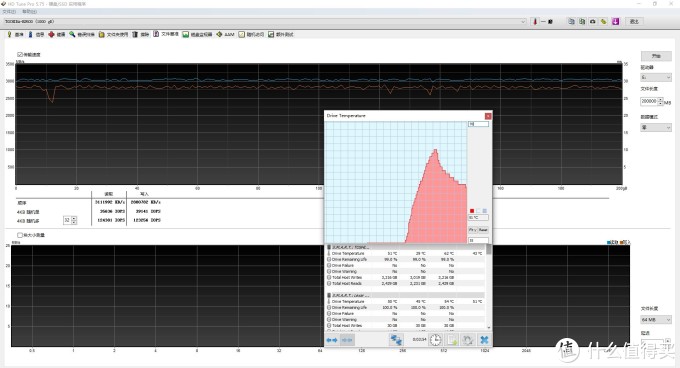The width and height of the screenshot is (680, 368).
Task: Click the current temperature value field
Action: 478,218
